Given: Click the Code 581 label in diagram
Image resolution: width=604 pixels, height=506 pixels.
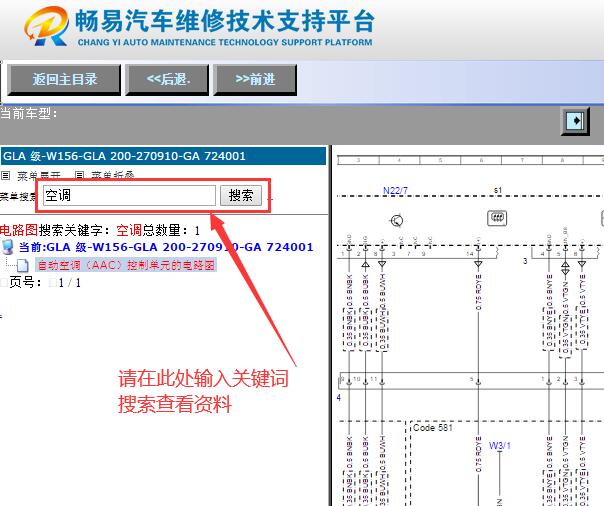Looking at the screenshot, I should [433, 427].
